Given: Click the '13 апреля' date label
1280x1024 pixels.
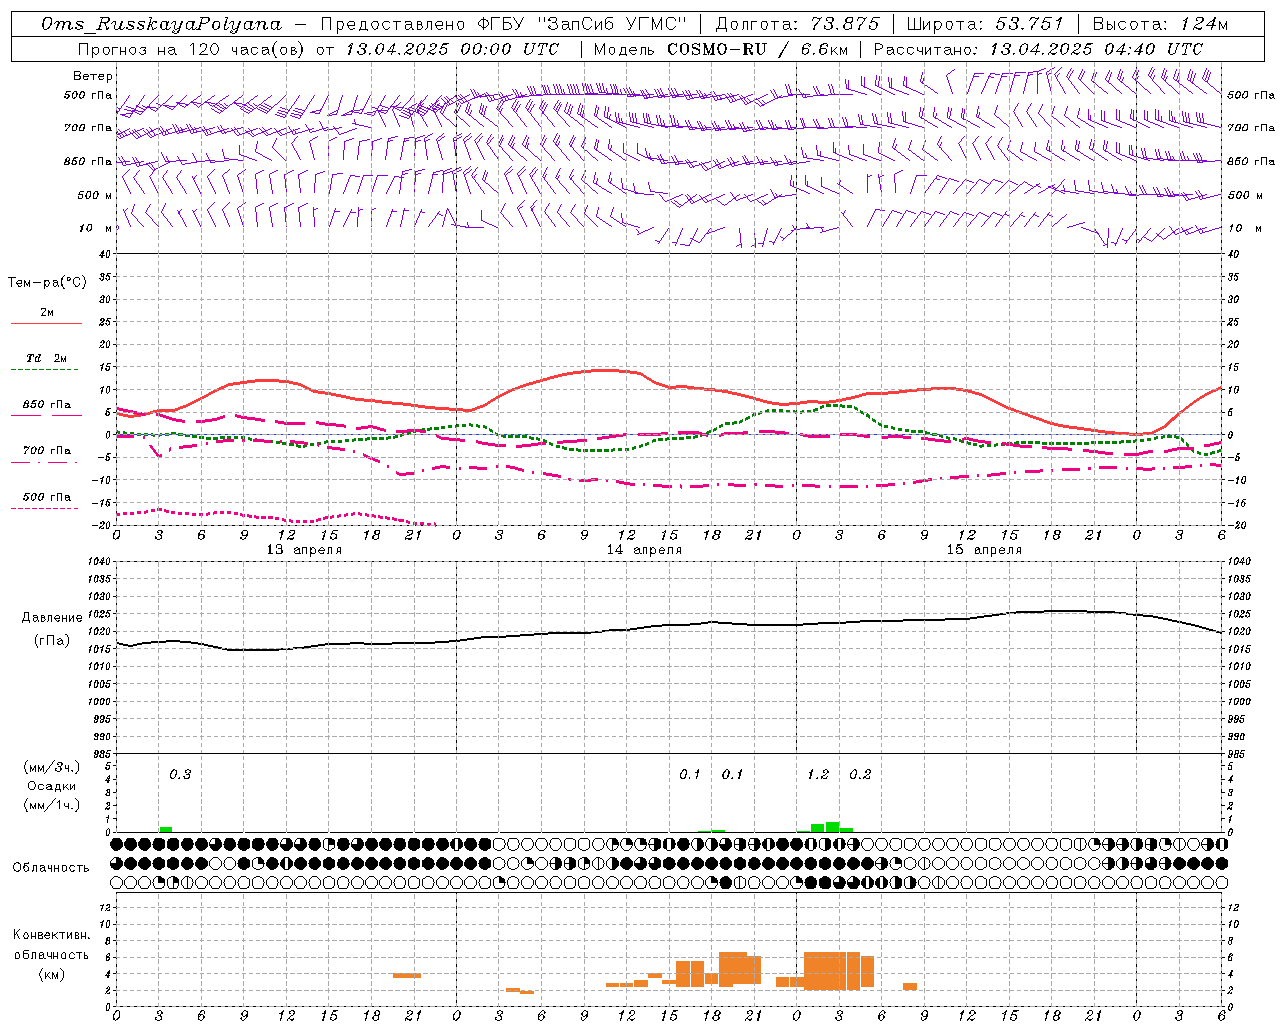Looking at the screenshot, I should [304, 550].
